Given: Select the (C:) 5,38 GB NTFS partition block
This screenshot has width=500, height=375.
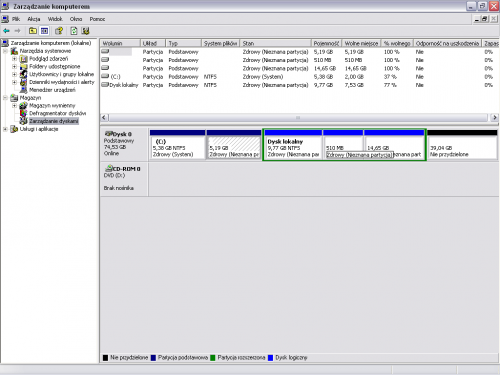Looking at the screenshot, I should point(177,145).
